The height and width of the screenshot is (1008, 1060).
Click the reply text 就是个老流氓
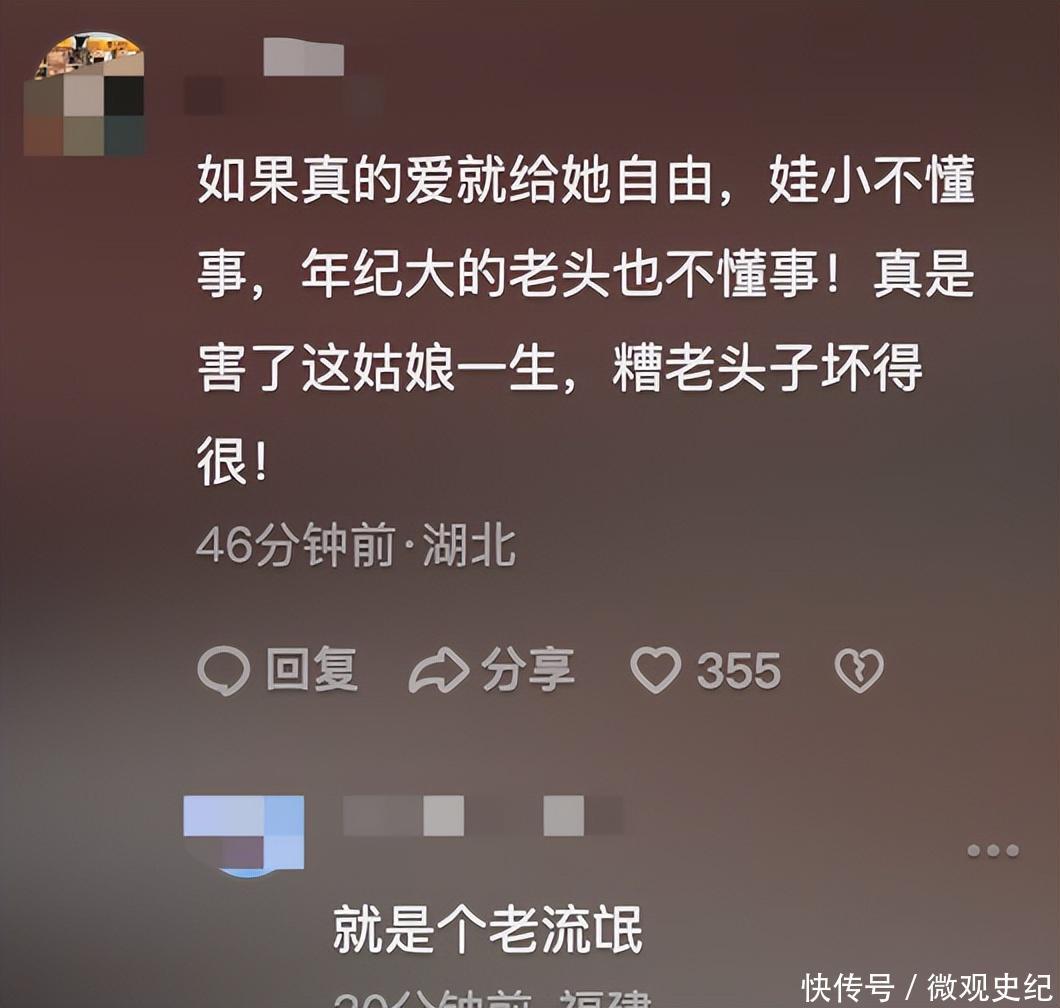[487, 930]
